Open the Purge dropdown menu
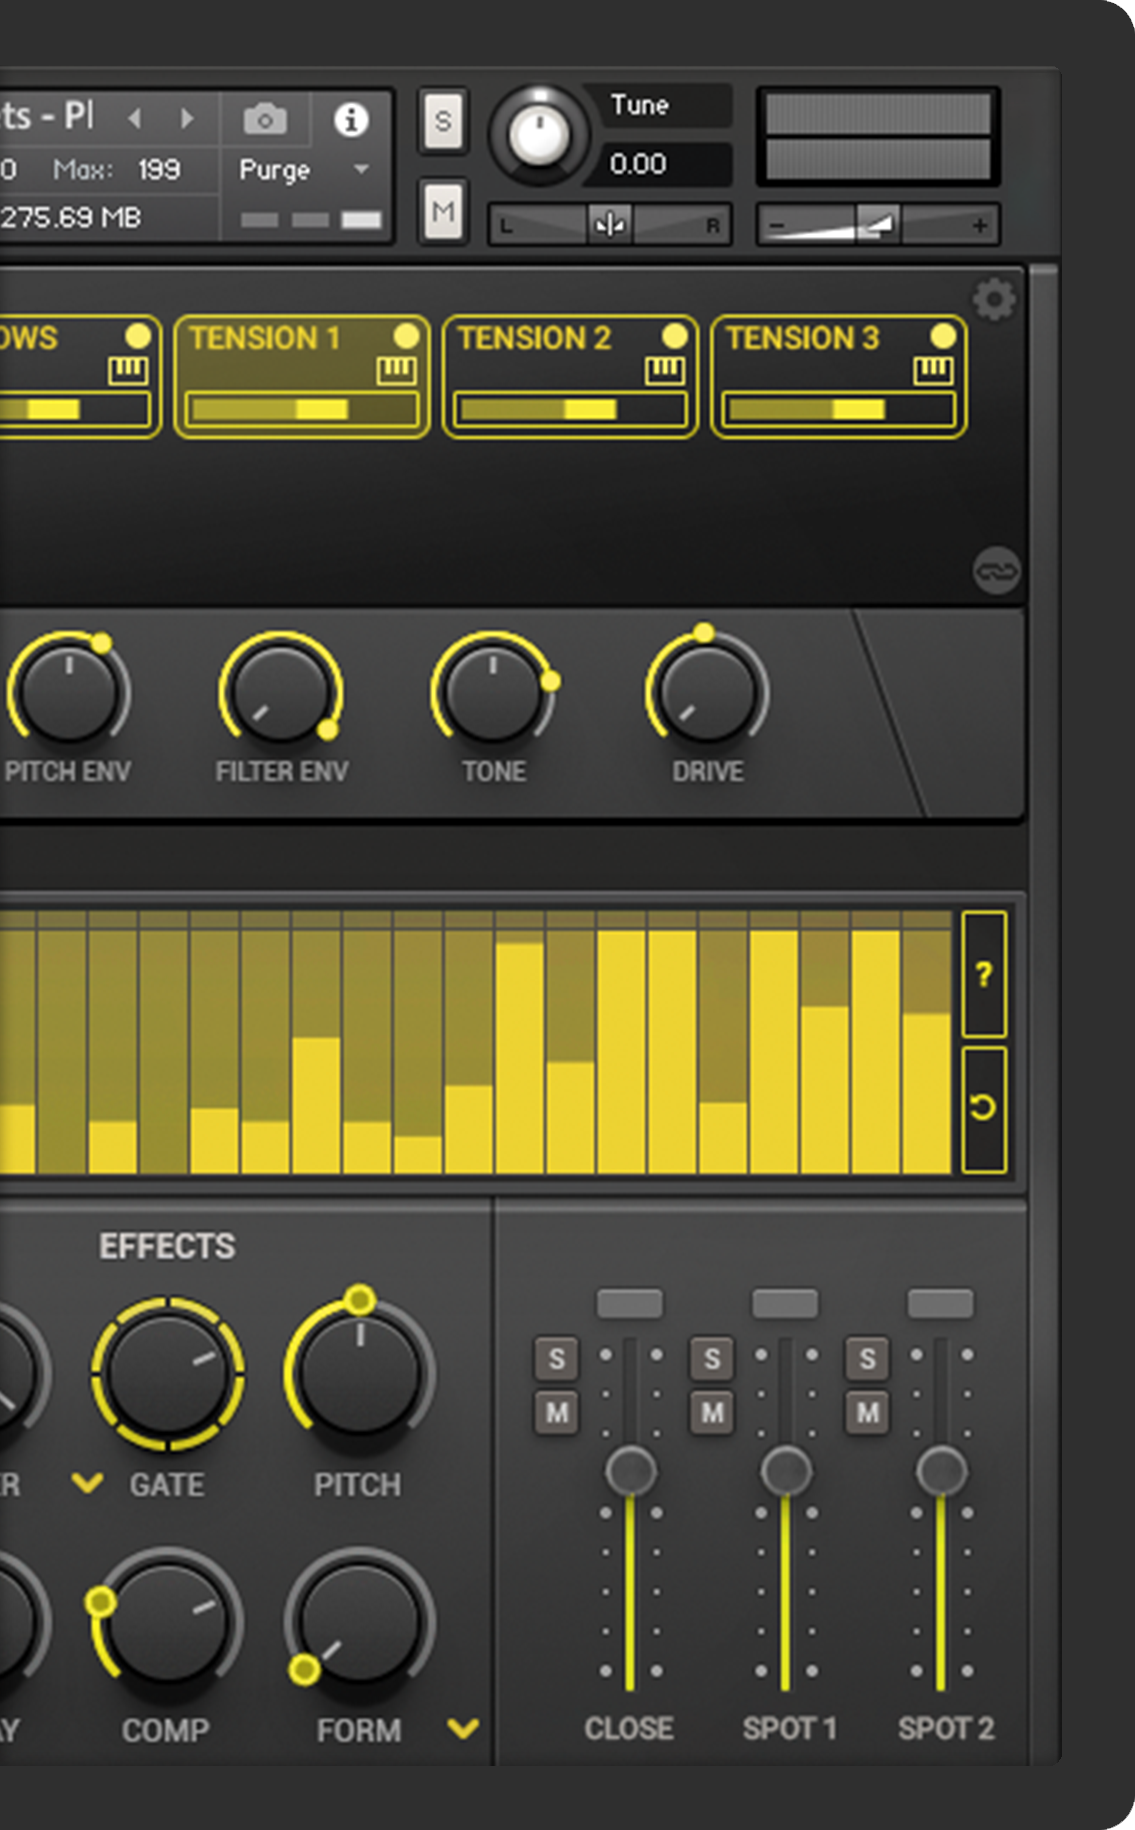 [304, 170]
